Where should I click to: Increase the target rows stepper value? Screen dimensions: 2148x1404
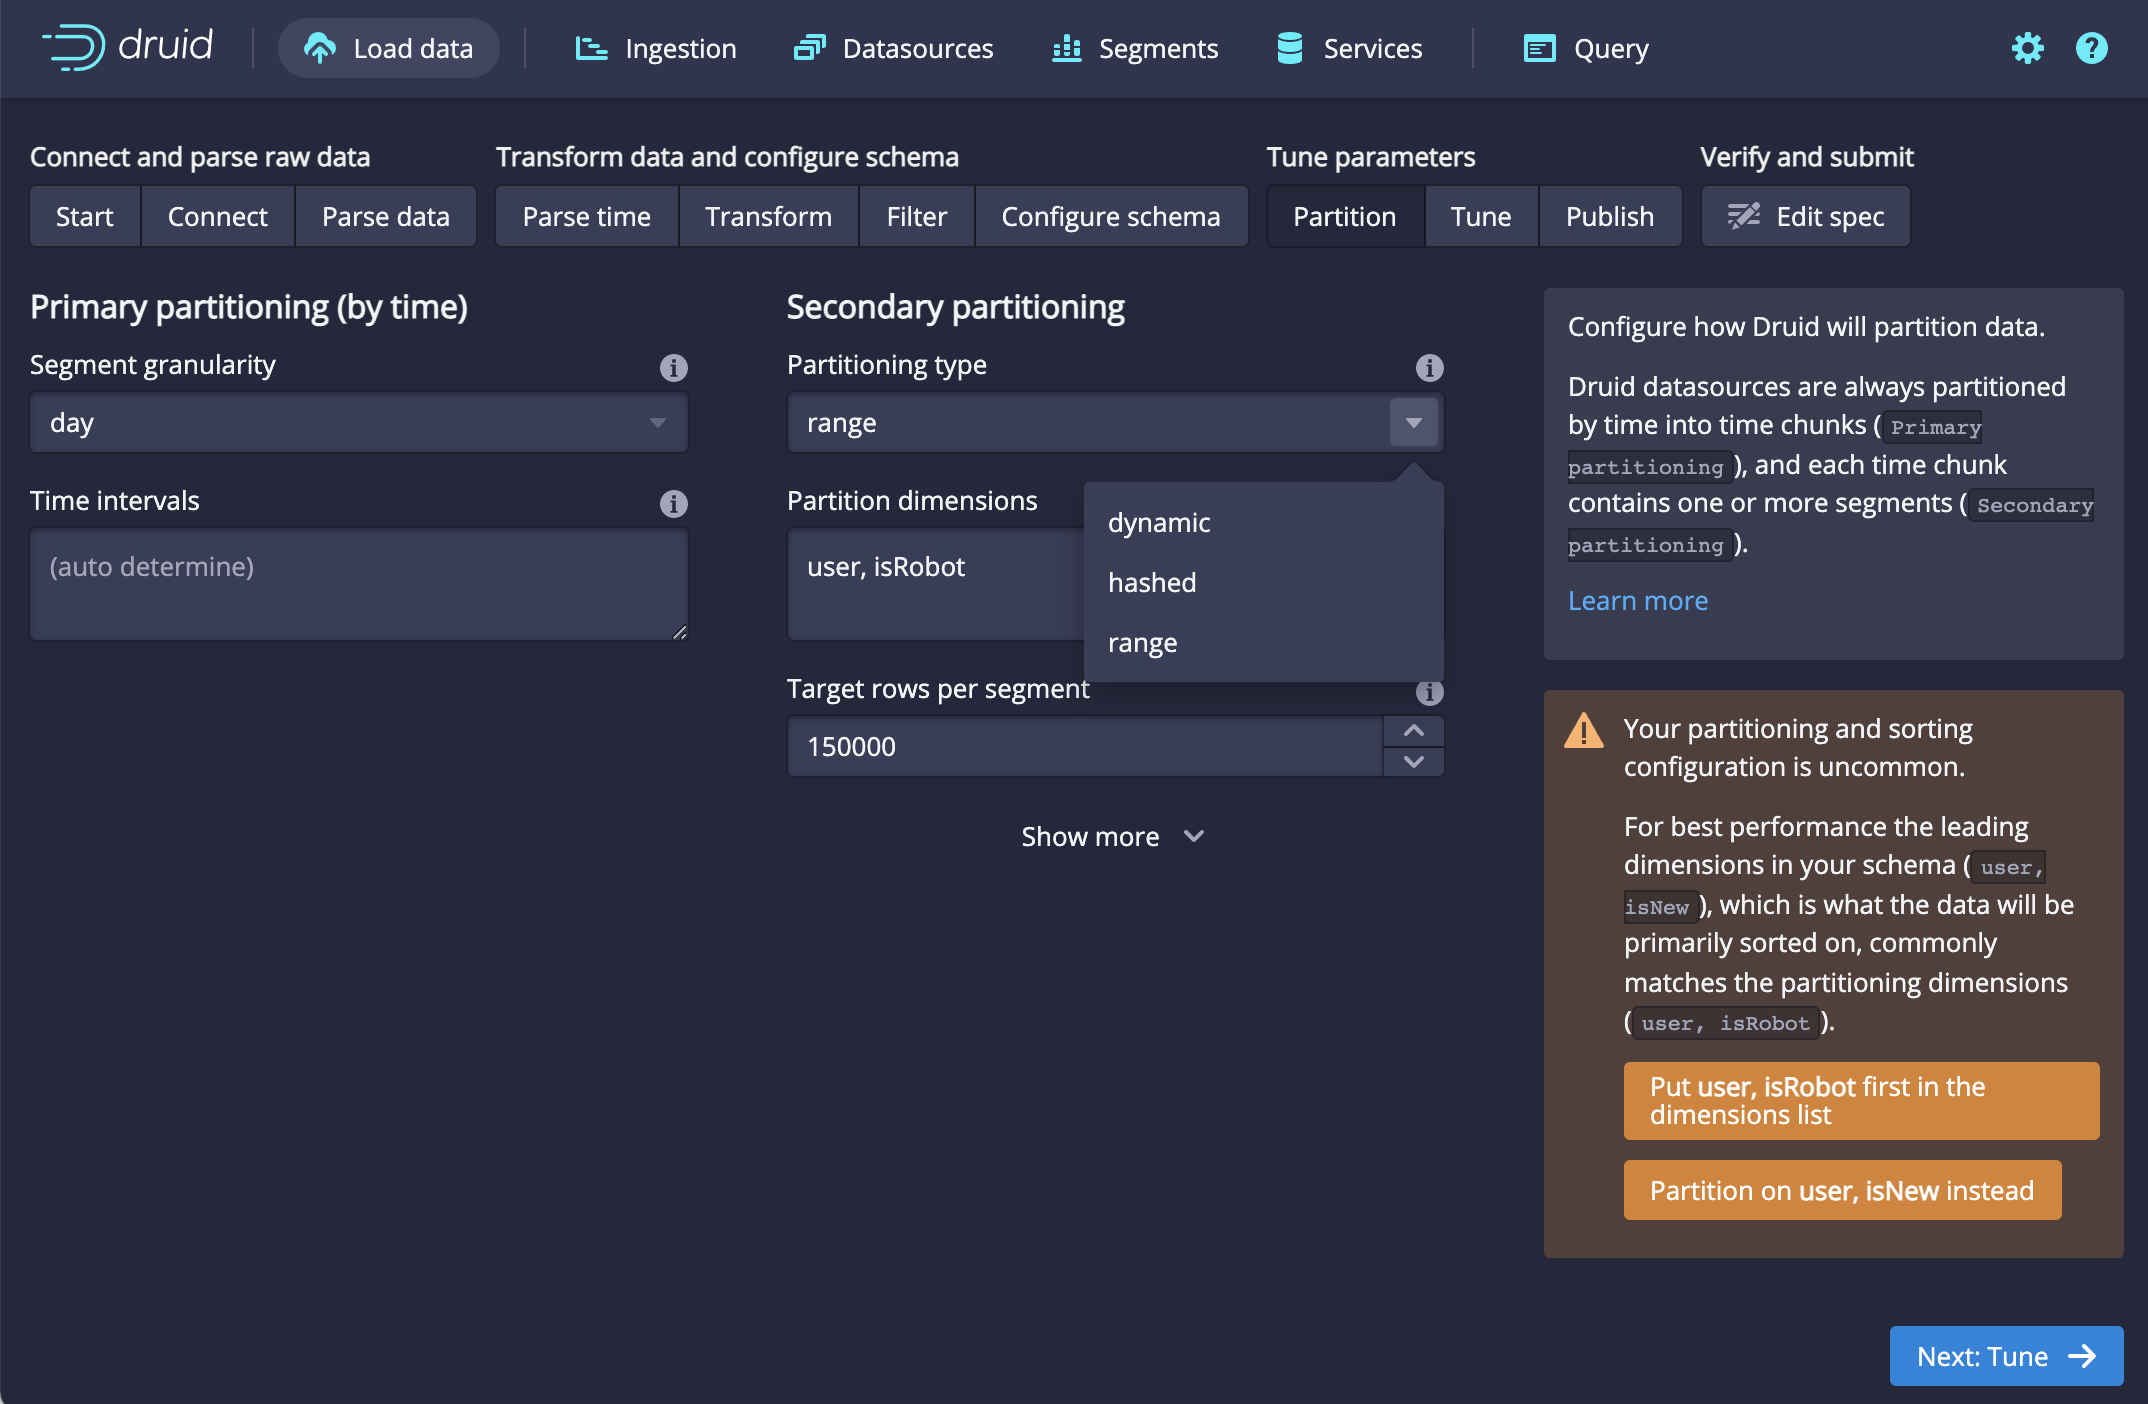tap(1413, 731)
